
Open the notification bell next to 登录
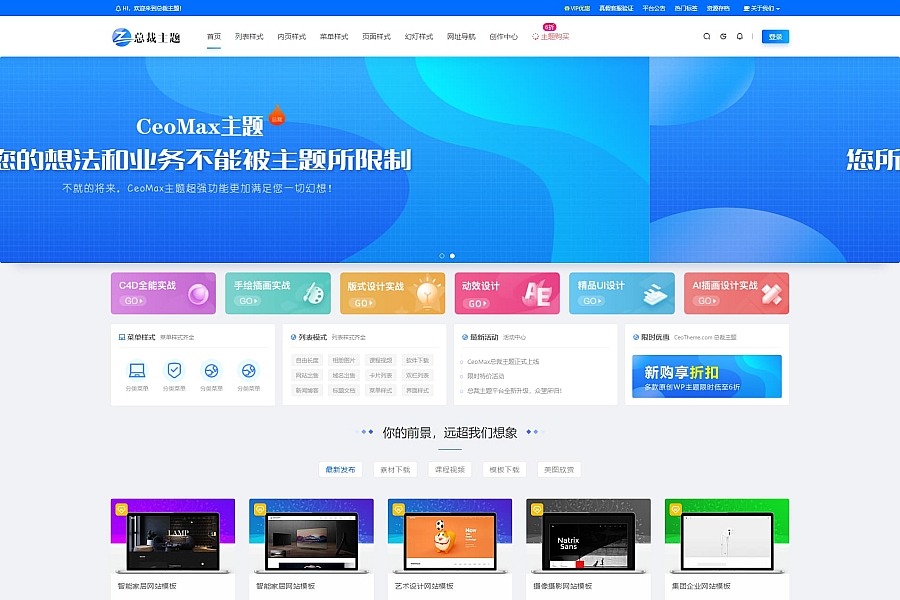[740, 36]
